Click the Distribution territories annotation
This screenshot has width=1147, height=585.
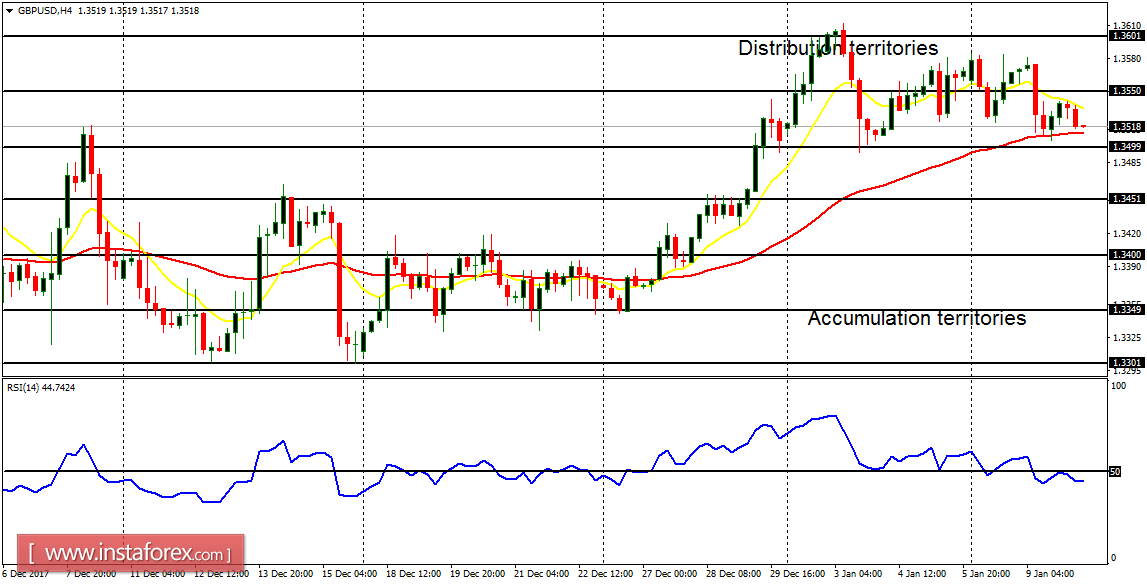click(x=838, y=47)
